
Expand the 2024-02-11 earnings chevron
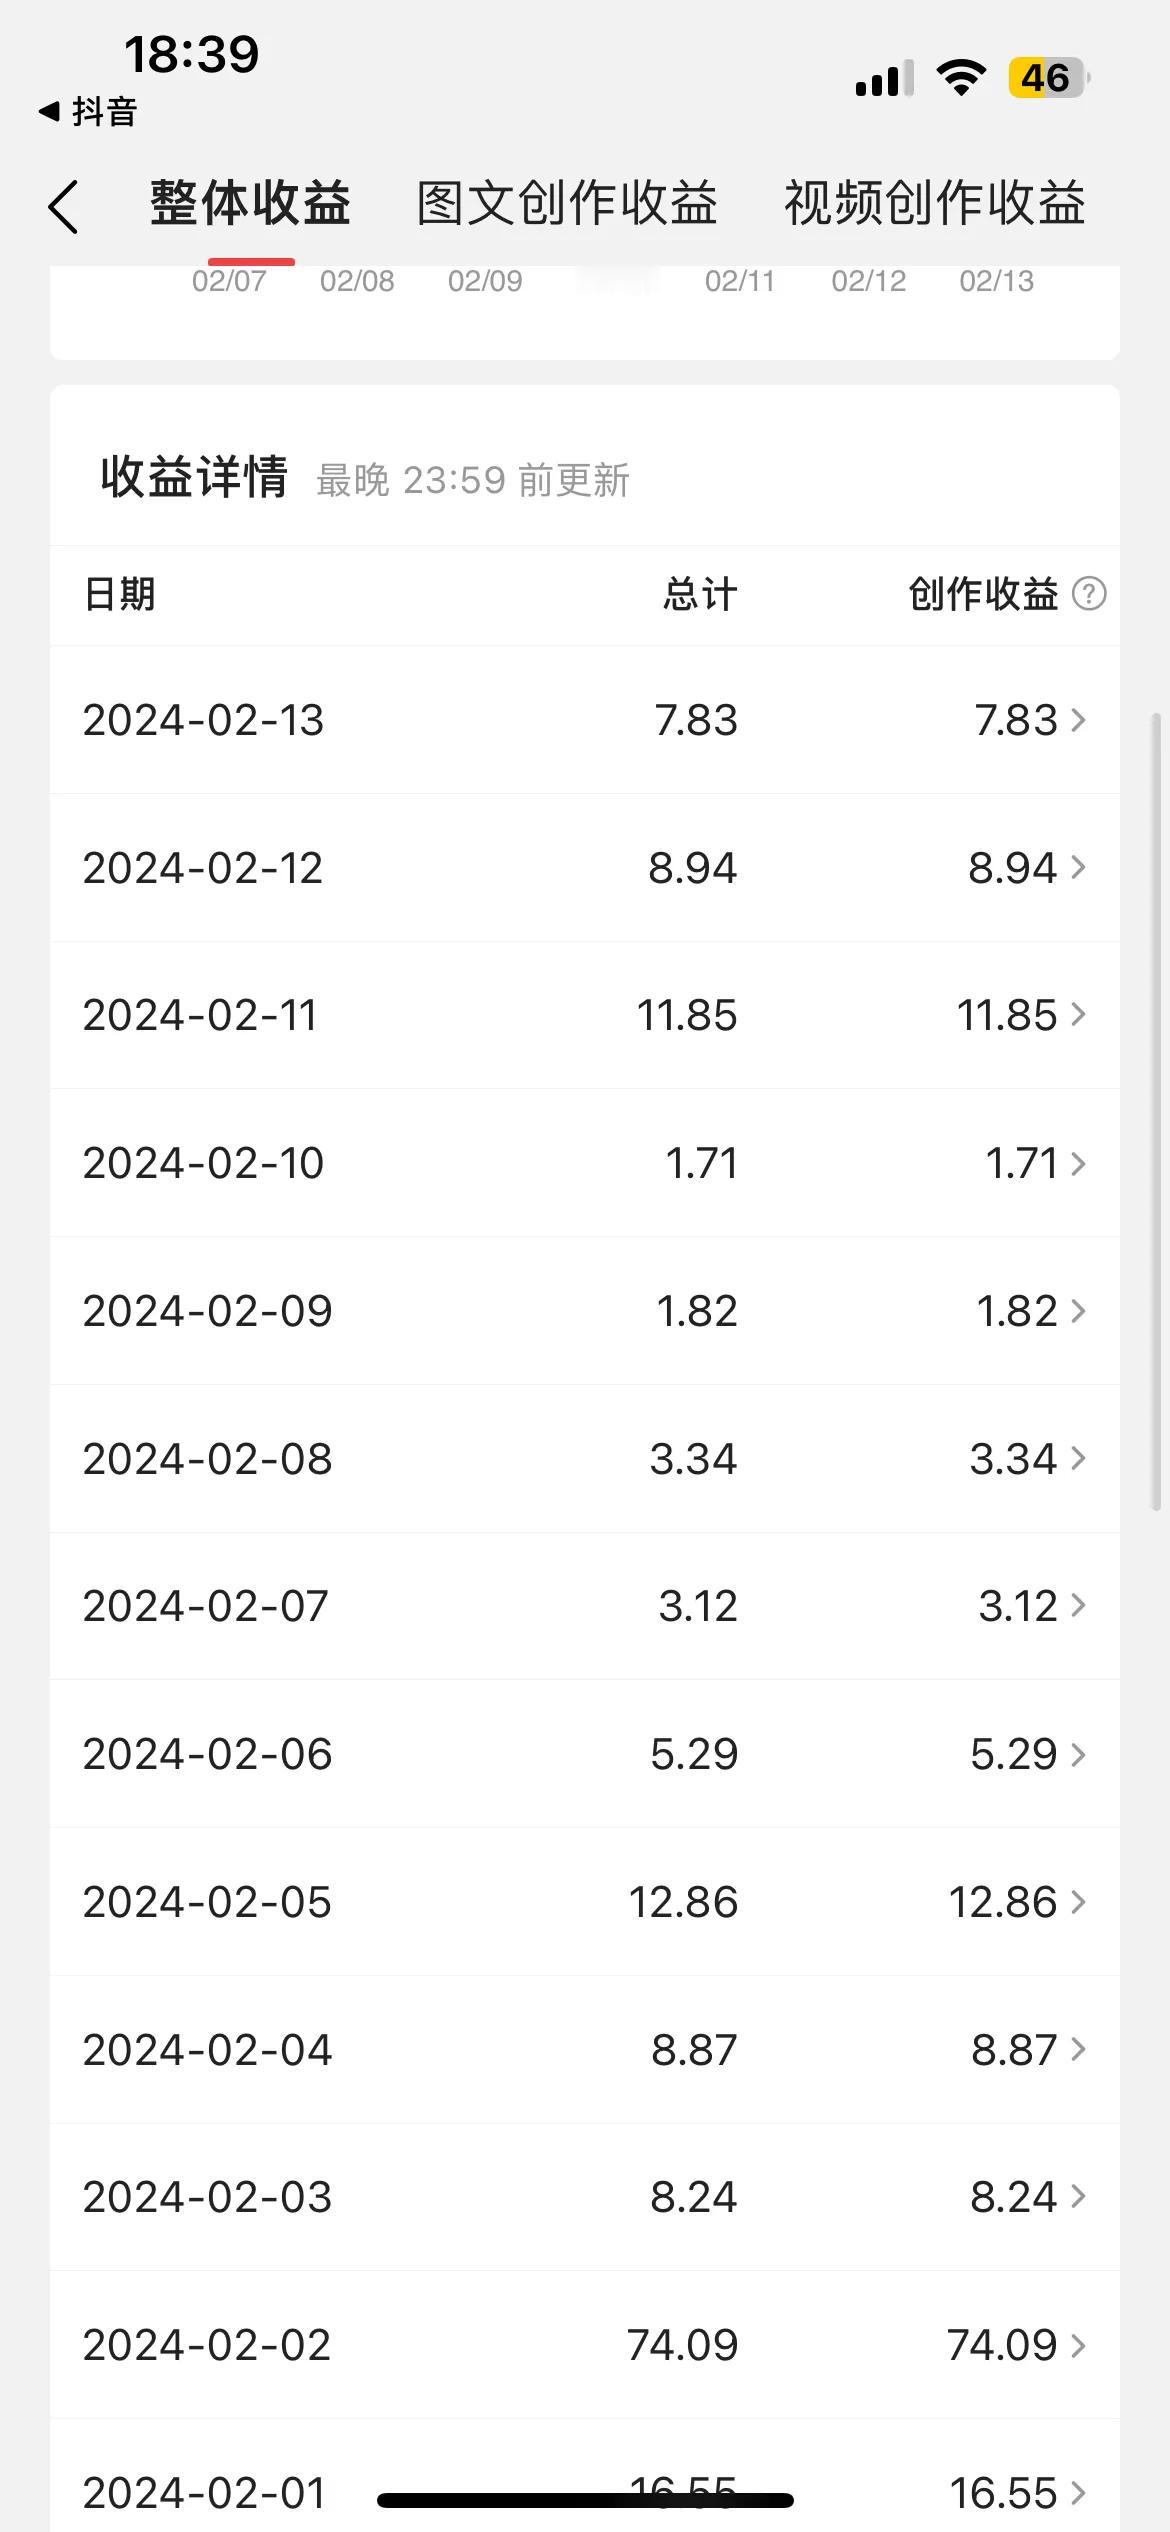(x=1078, y=1015)
